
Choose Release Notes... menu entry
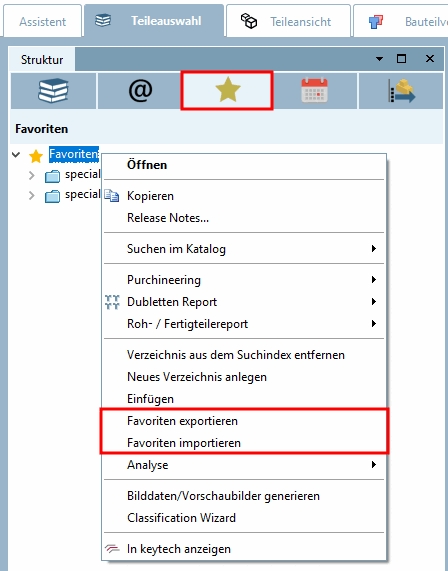[244, 218]
